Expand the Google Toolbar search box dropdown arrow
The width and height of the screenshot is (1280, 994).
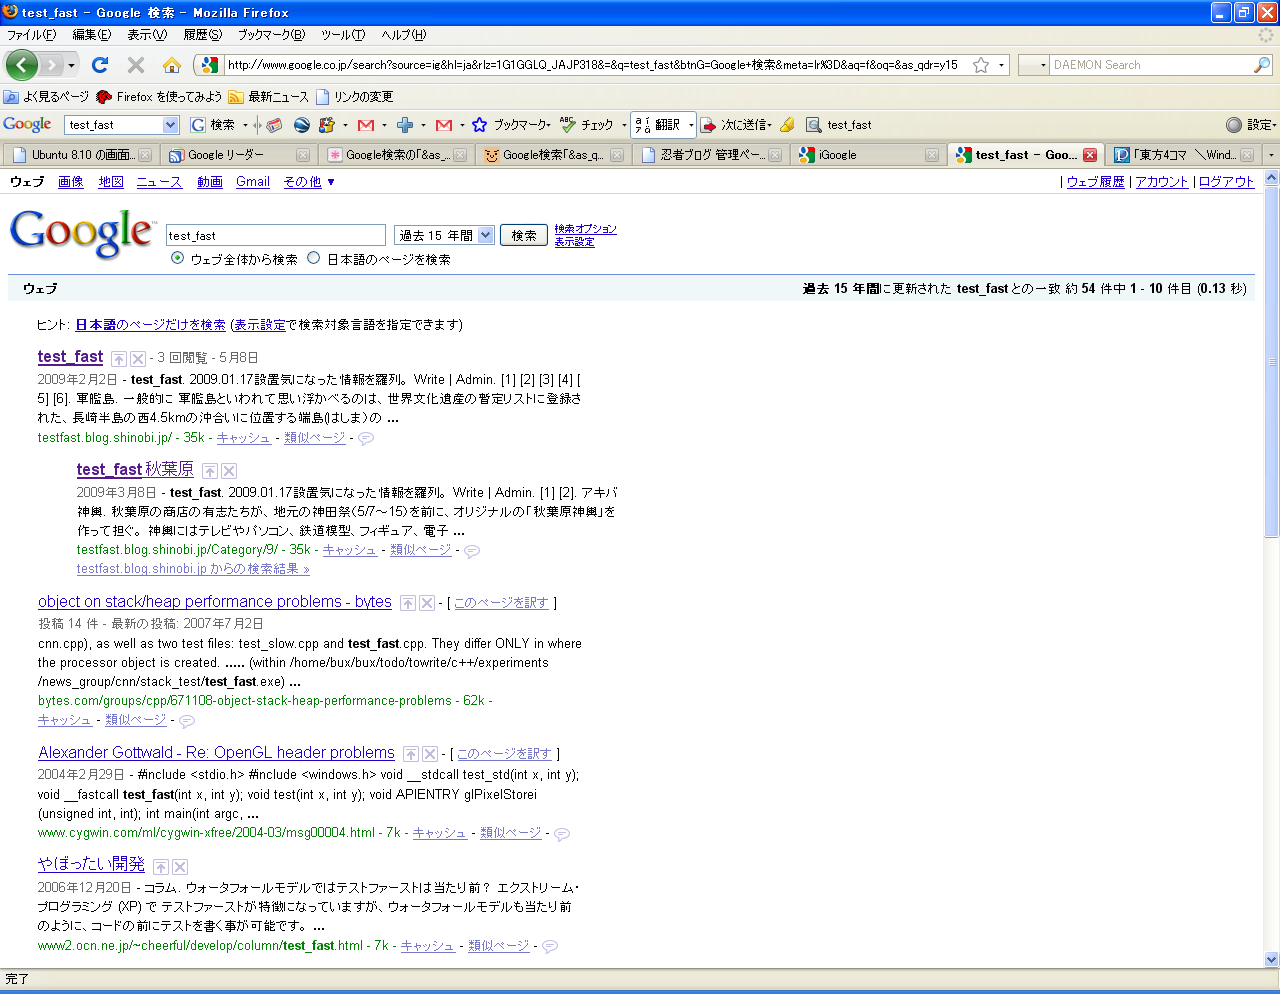170,125
